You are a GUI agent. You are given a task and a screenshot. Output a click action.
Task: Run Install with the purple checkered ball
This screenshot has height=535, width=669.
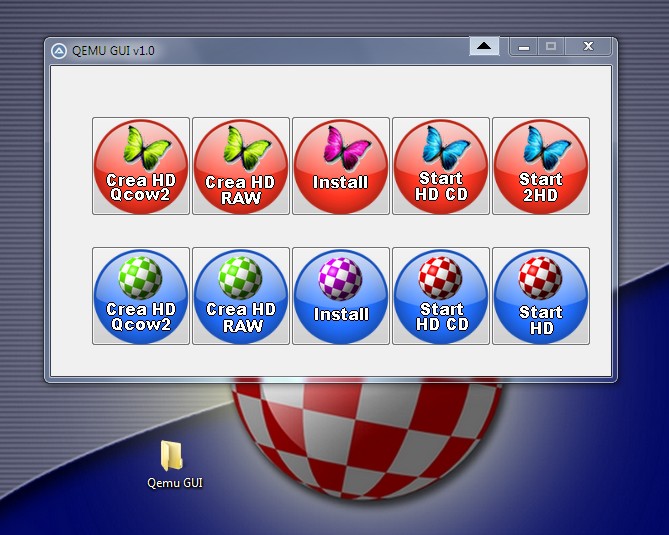[341, 296]
